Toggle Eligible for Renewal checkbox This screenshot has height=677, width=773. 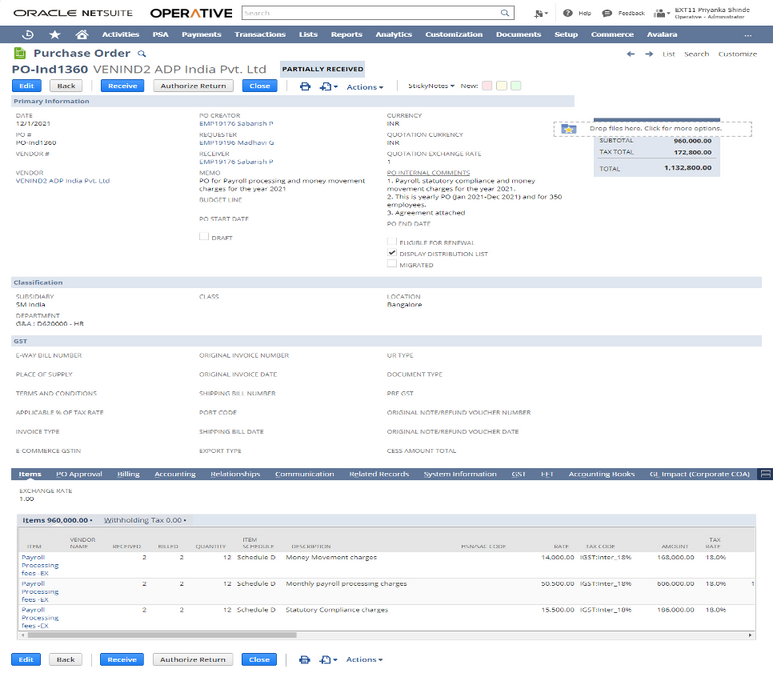pyautogui.click(x=391, y=242)
